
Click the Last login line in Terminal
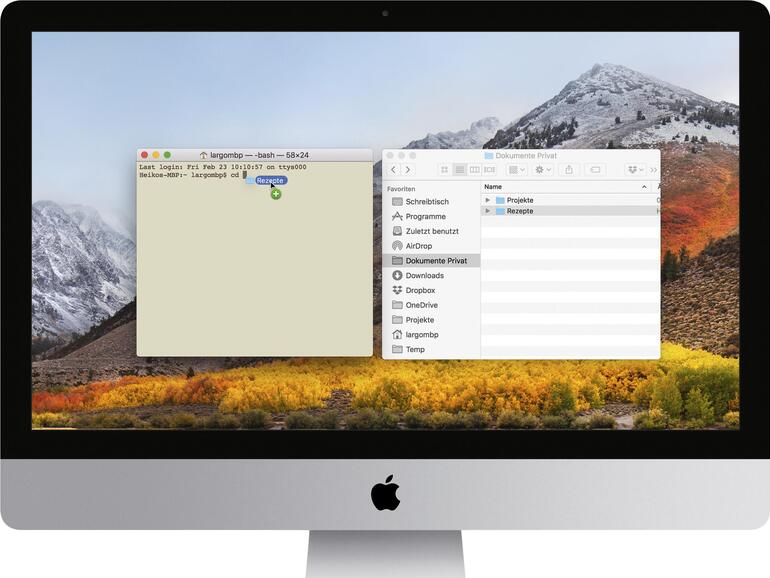click(x=222, y=167)
